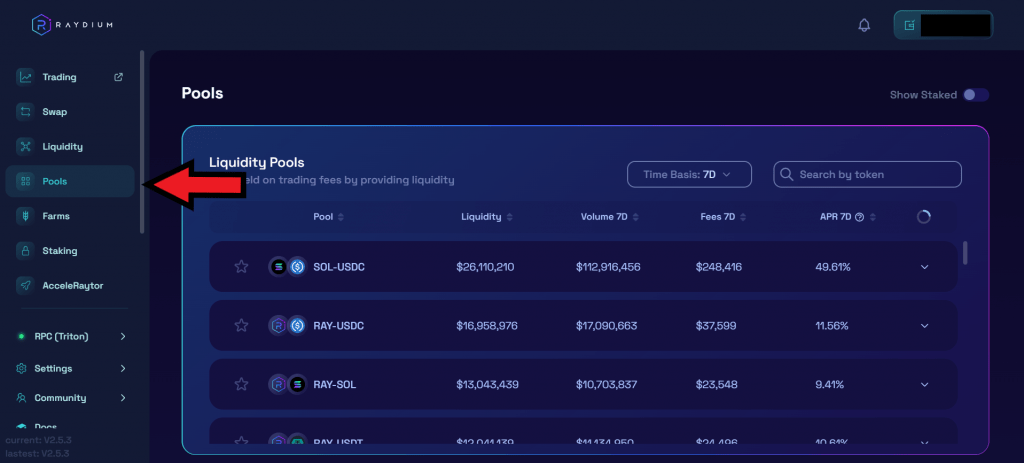Open the Time Basis 7D dropdown
The width and height of the screenshot is (1024, 463).
689,174
